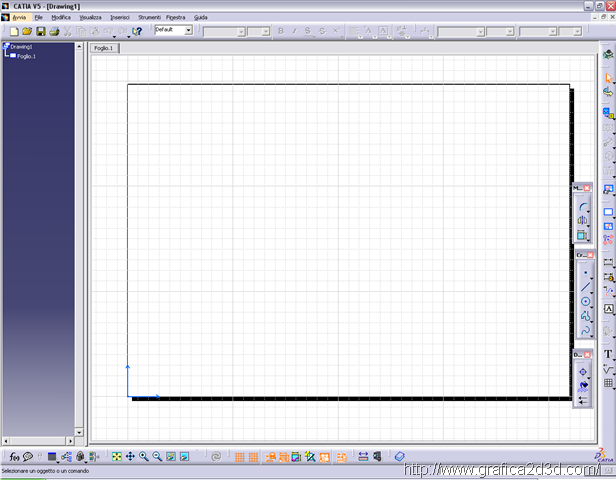The image size is (616, 480).
Task: Select the Circle tool in floating palette
Action: coord(585,301)
